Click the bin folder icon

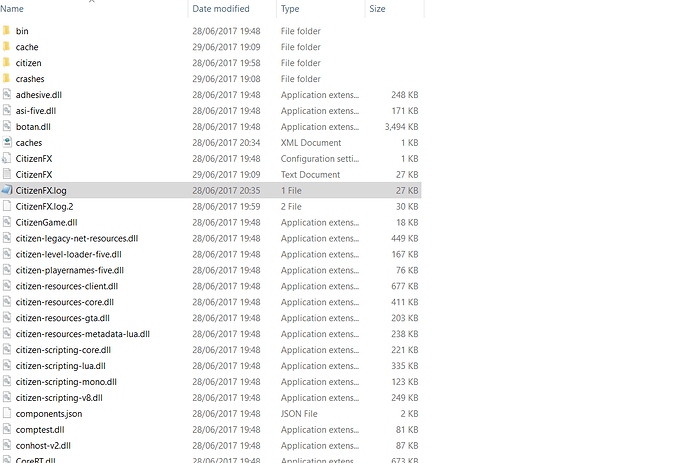tap(6, 30)
